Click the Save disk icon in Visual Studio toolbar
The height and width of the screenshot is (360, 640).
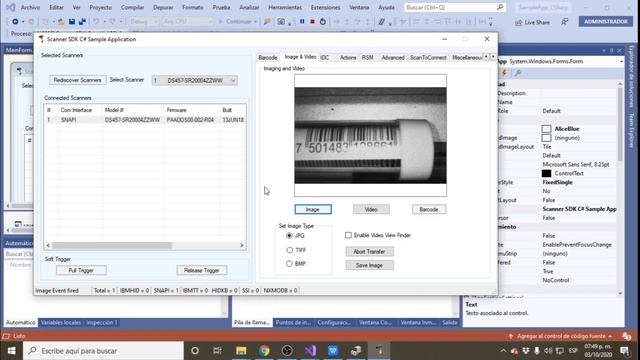click(72, 22)
